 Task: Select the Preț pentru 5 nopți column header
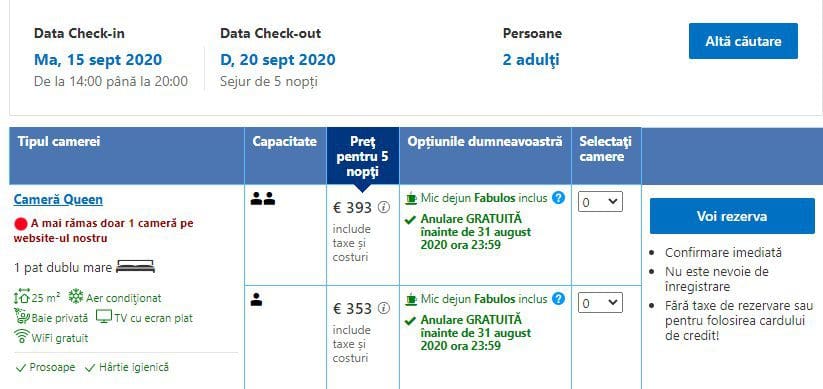click(x=363, y=156)
